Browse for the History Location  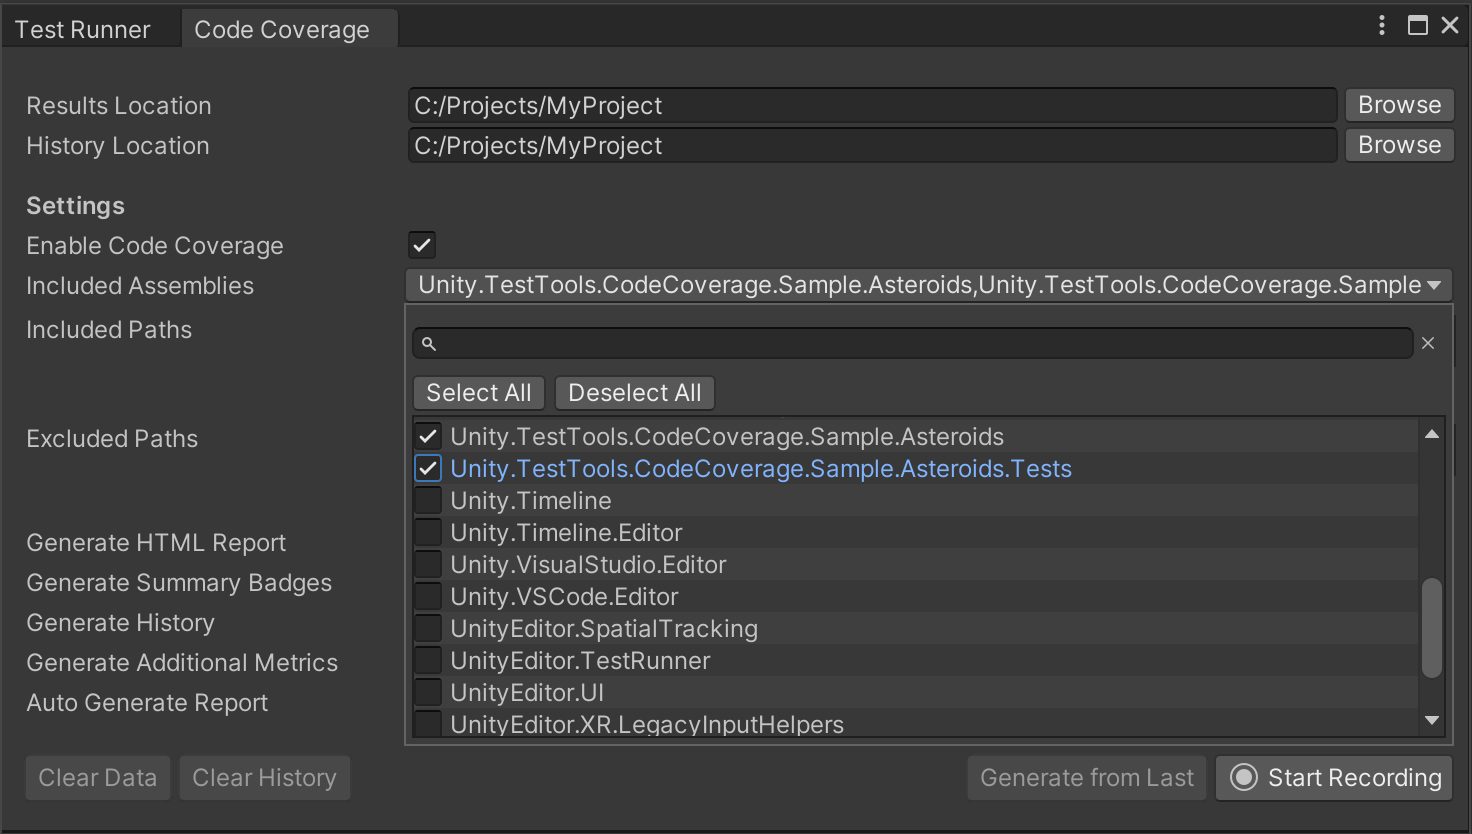tap(1399, 145)
